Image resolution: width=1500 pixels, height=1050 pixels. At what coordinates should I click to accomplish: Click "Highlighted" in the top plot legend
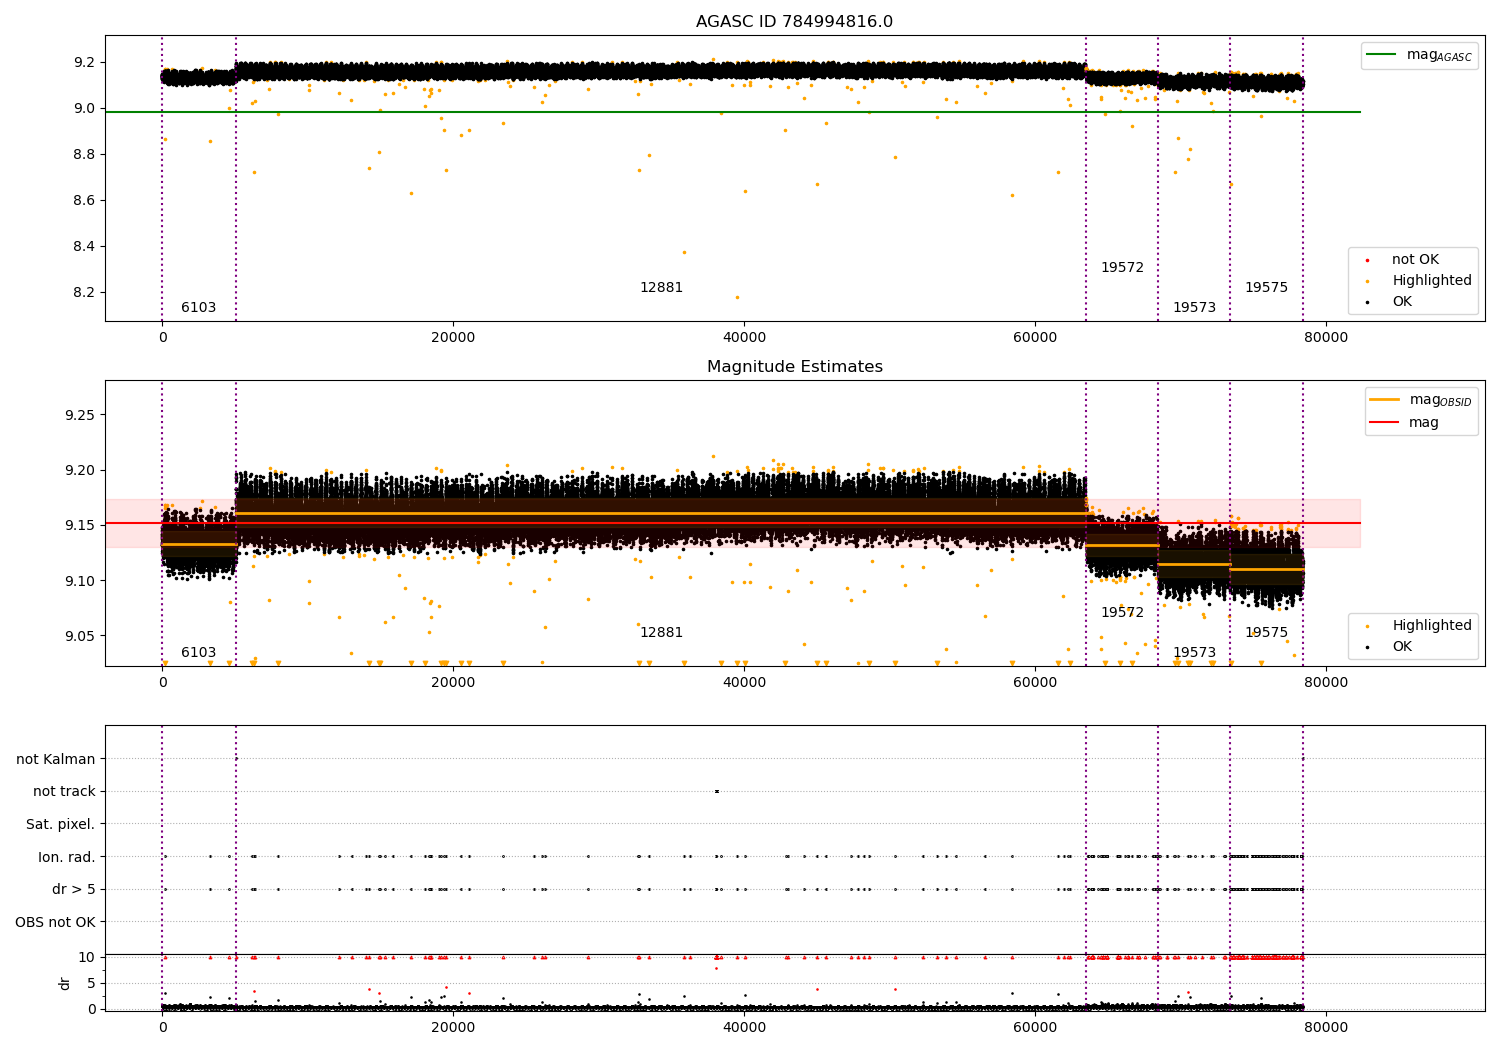(x=1431, y=281)
